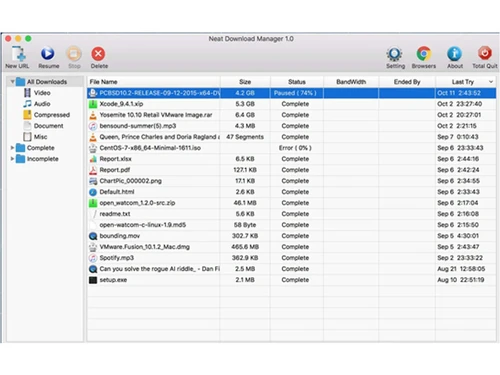This screenshot has width=500, height=375.
Task: Sort by Size column header
Action: click(x=245, y=82)
